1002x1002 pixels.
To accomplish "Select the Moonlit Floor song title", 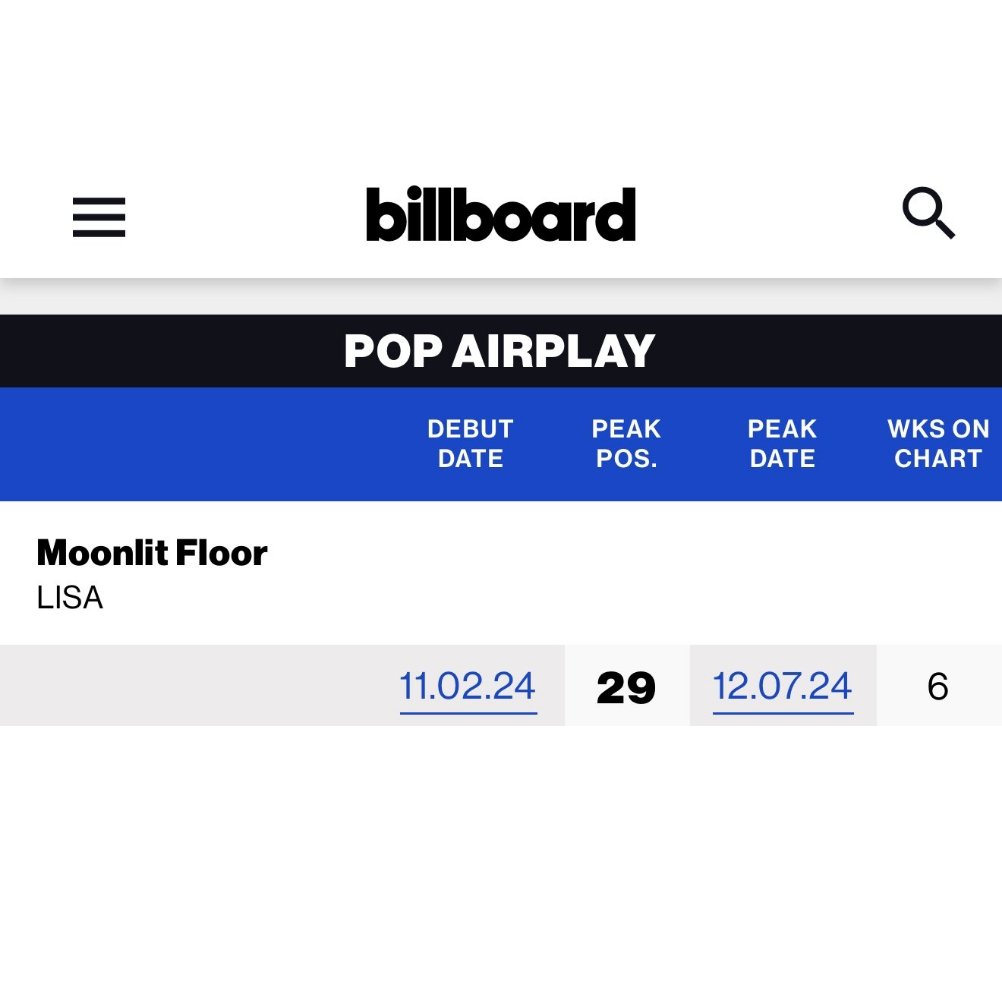I will [152, 553].
